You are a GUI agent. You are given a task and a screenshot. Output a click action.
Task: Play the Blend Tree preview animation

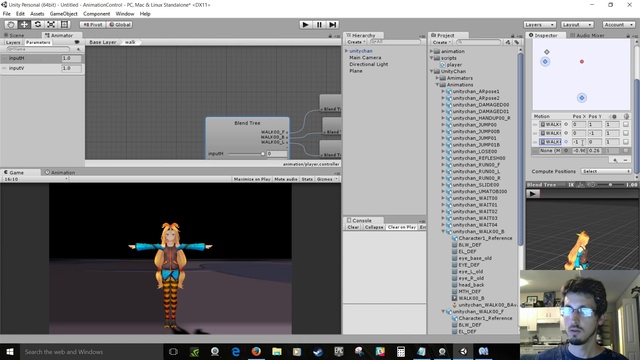click(x=532, y=194)
